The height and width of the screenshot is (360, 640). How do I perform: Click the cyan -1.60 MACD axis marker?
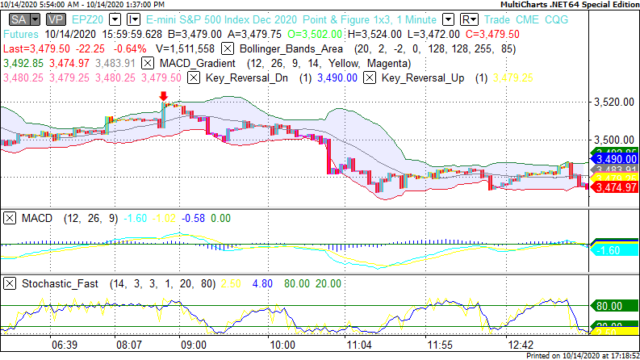point(614,250)
